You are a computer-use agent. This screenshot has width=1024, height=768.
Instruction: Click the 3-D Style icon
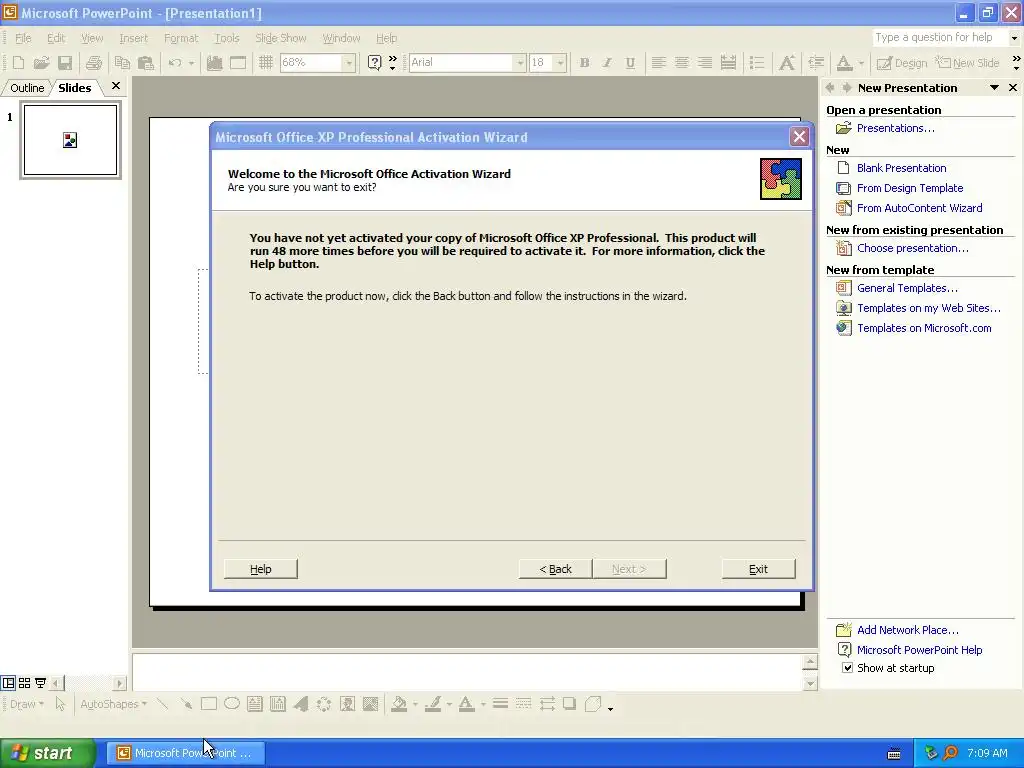[x=593, y=704]
